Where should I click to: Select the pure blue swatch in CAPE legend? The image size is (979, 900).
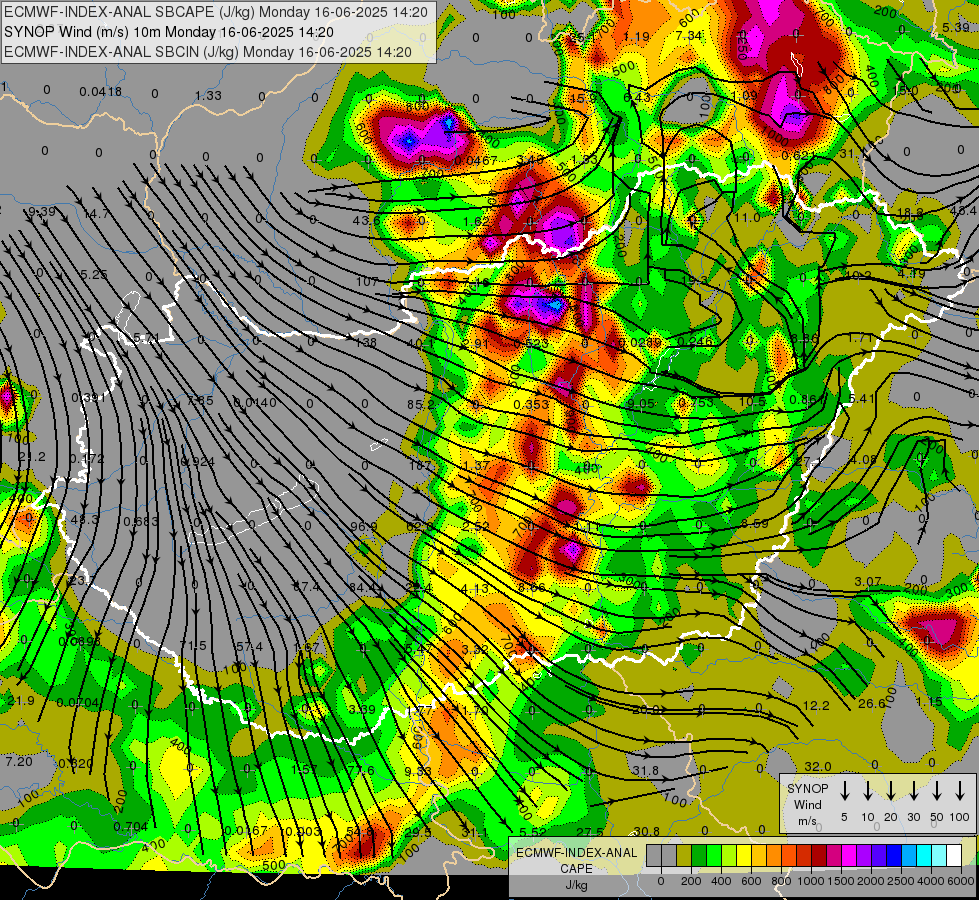[895, 856]
